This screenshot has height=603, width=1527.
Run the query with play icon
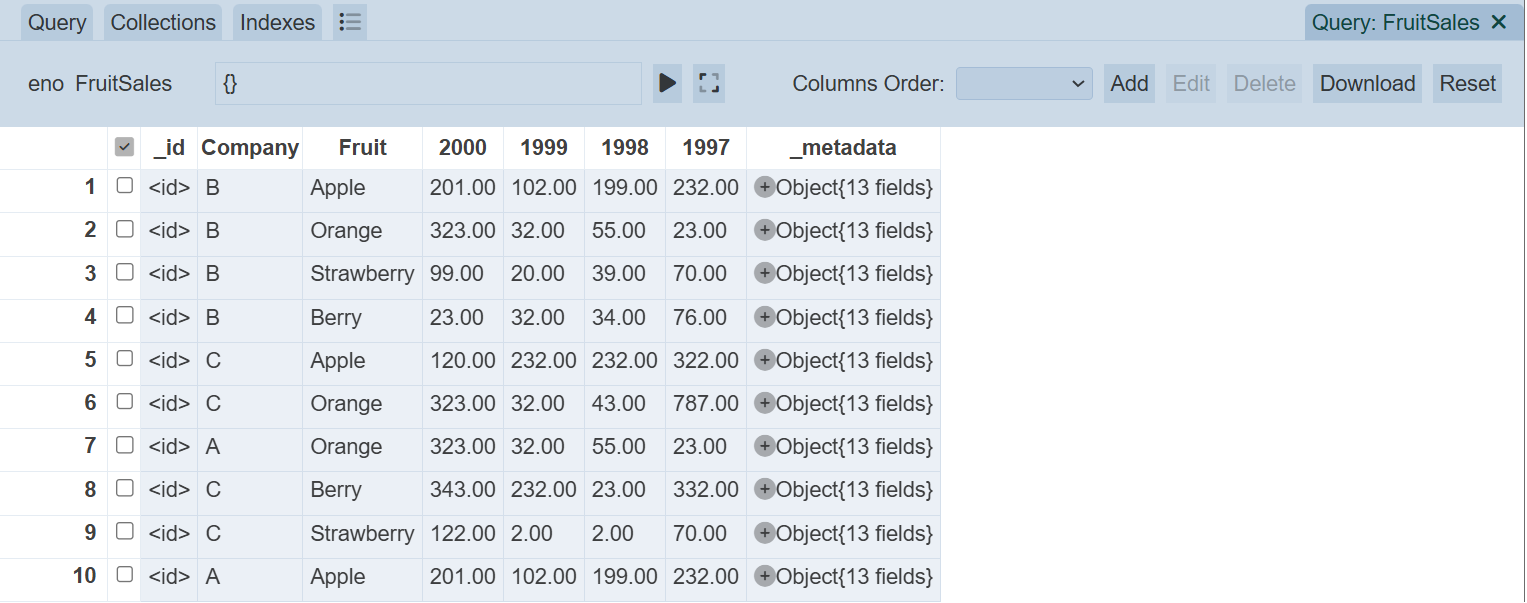[x=667, y=83]
